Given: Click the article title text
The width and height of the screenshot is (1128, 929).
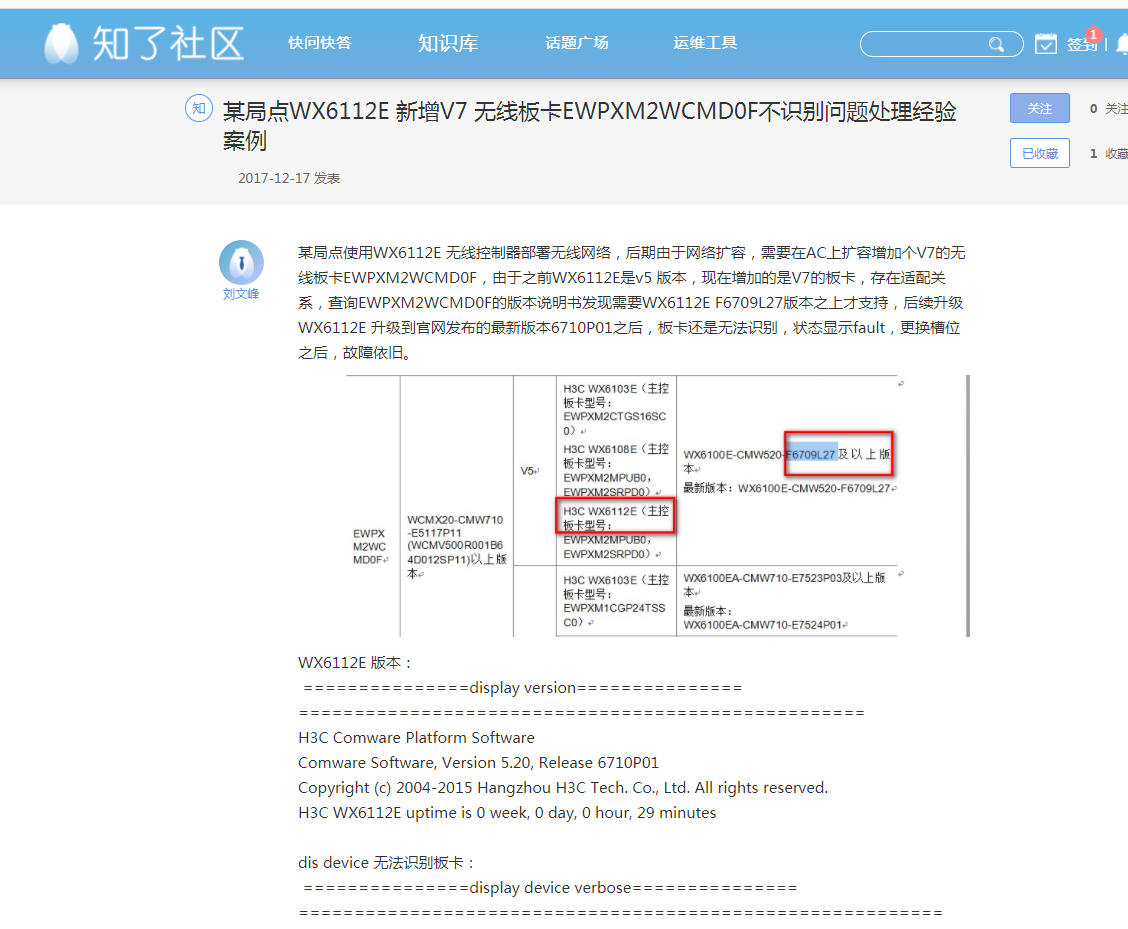Looking at the screenshot, I should click(589, 125).
